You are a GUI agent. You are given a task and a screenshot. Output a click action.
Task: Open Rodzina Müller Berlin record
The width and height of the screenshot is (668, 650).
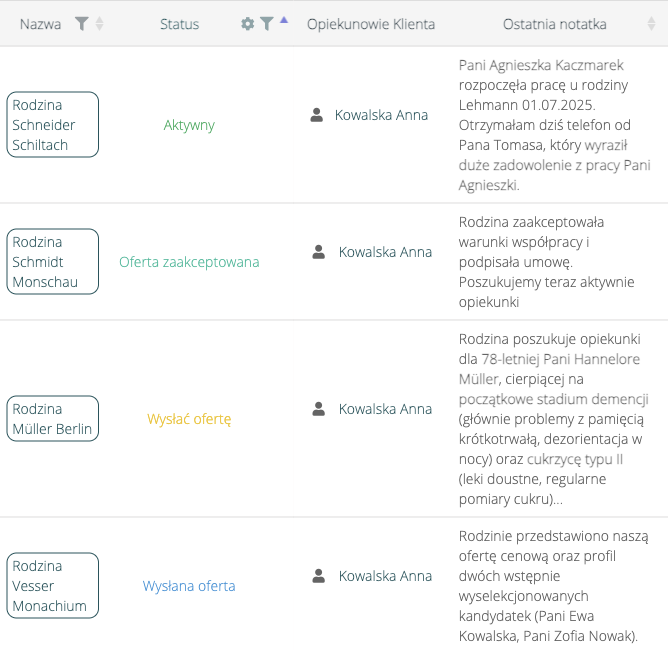(x=53, y=419)
